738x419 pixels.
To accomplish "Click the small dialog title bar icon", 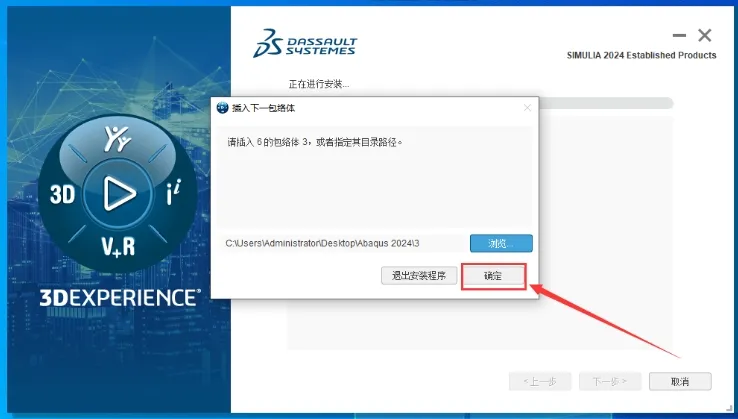I will pos(222,108).
